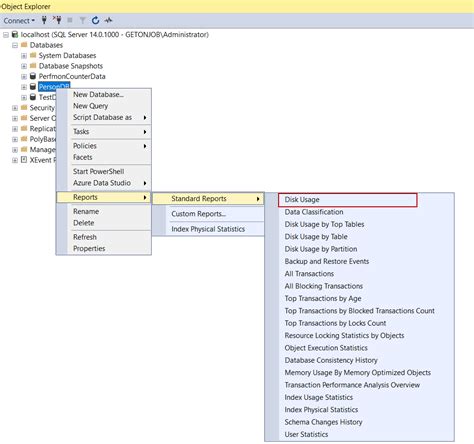Screen dimensions: 474x444
Task: Open the Connect dropdown in Object Explorer
Action: (x=19, y=21)
